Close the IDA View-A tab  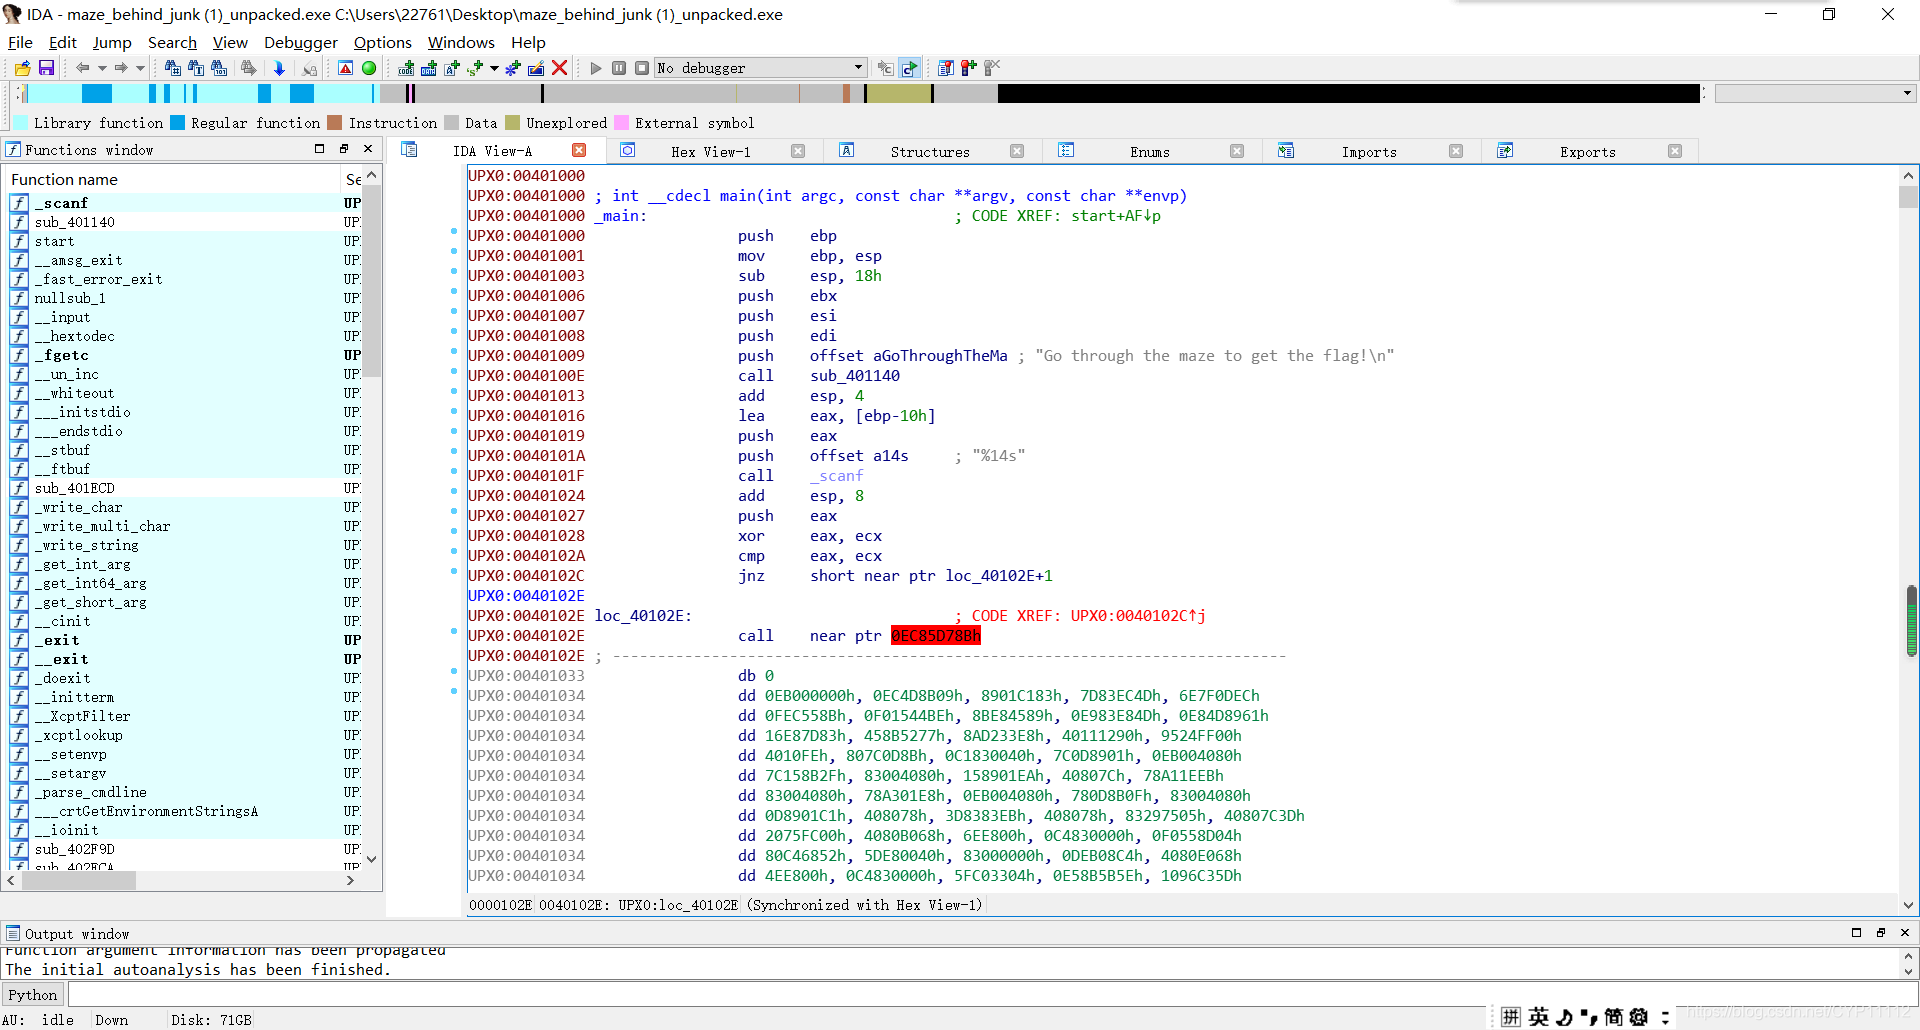579,150
